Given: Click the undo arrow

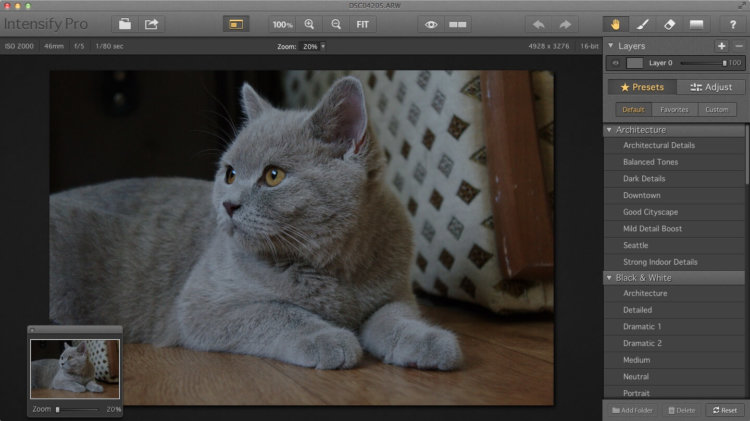Looking at the screenshot, I should click(x=539, y=24).
